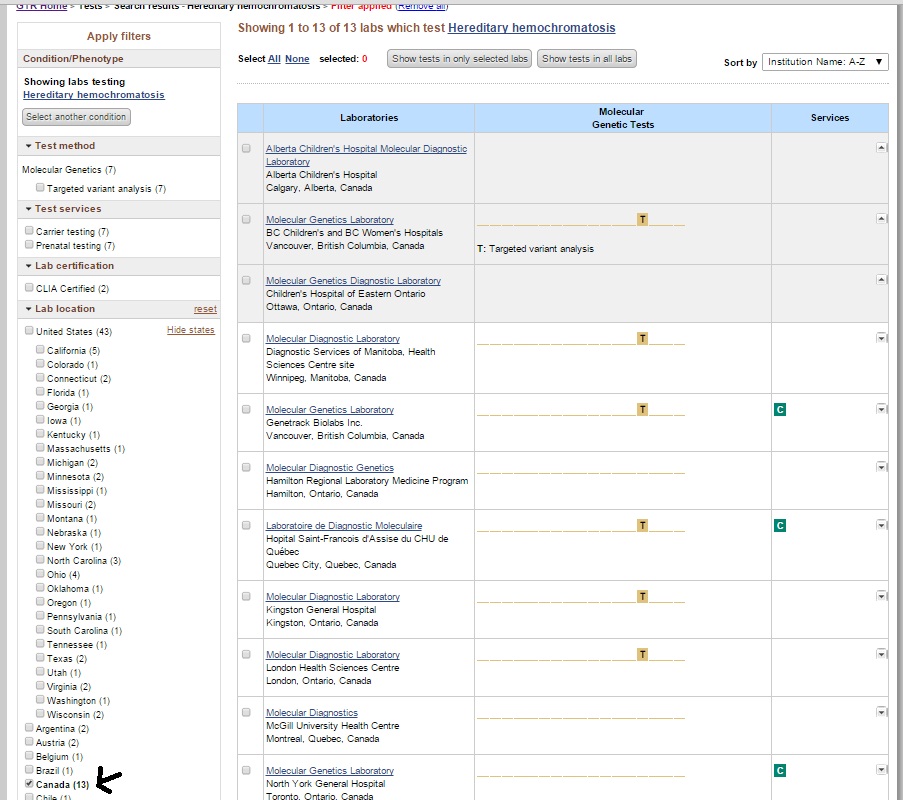Viewport: 903px width, 800px height.
Task: Click the Select None link
Action: (x=297, y=59)
